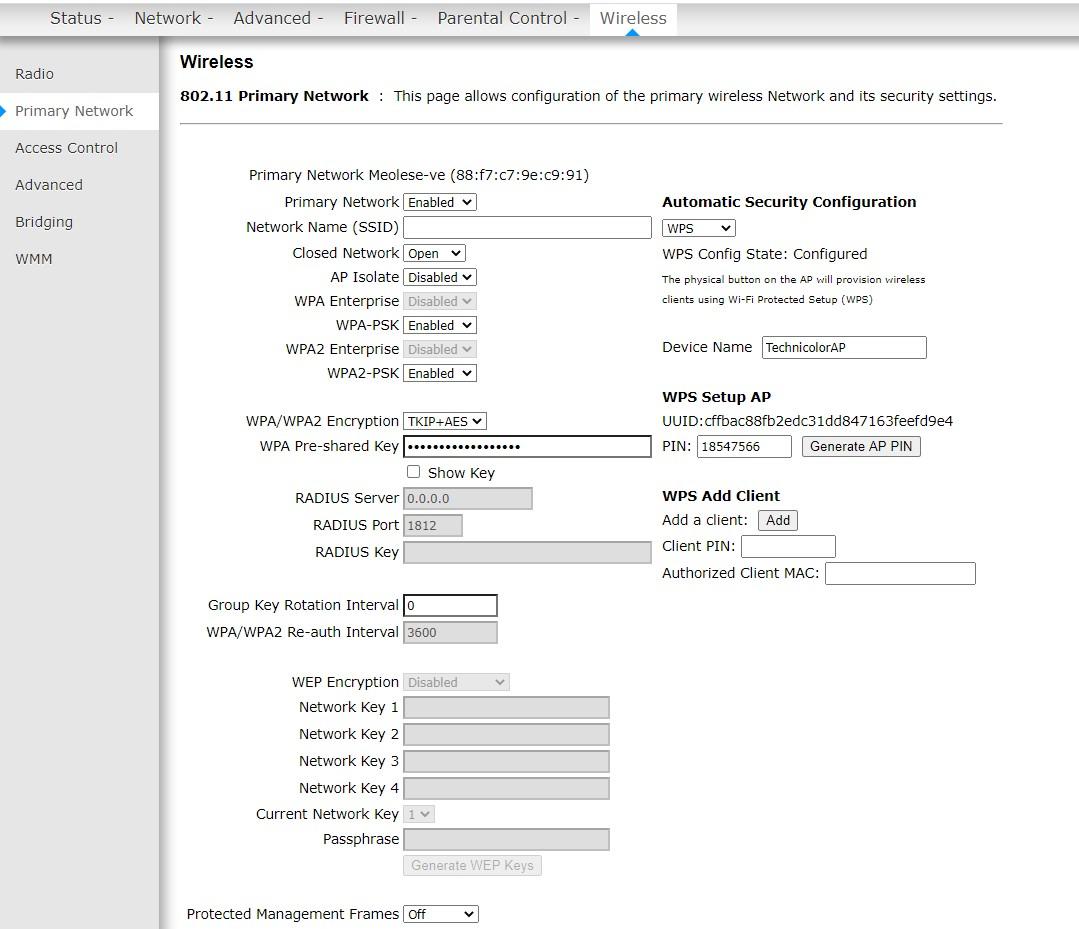
Task: Click Authorized Client MAC field
Action: [900, 574]
